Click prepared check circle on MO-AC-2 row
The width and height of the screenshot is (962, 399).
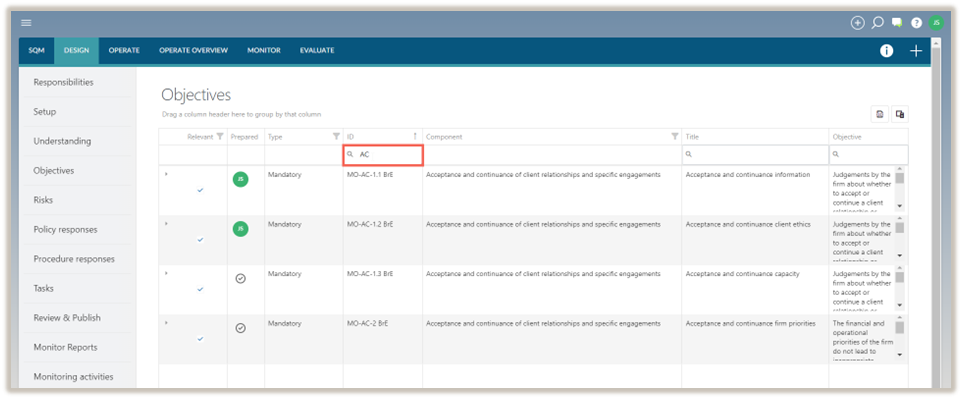pos(240,328)
